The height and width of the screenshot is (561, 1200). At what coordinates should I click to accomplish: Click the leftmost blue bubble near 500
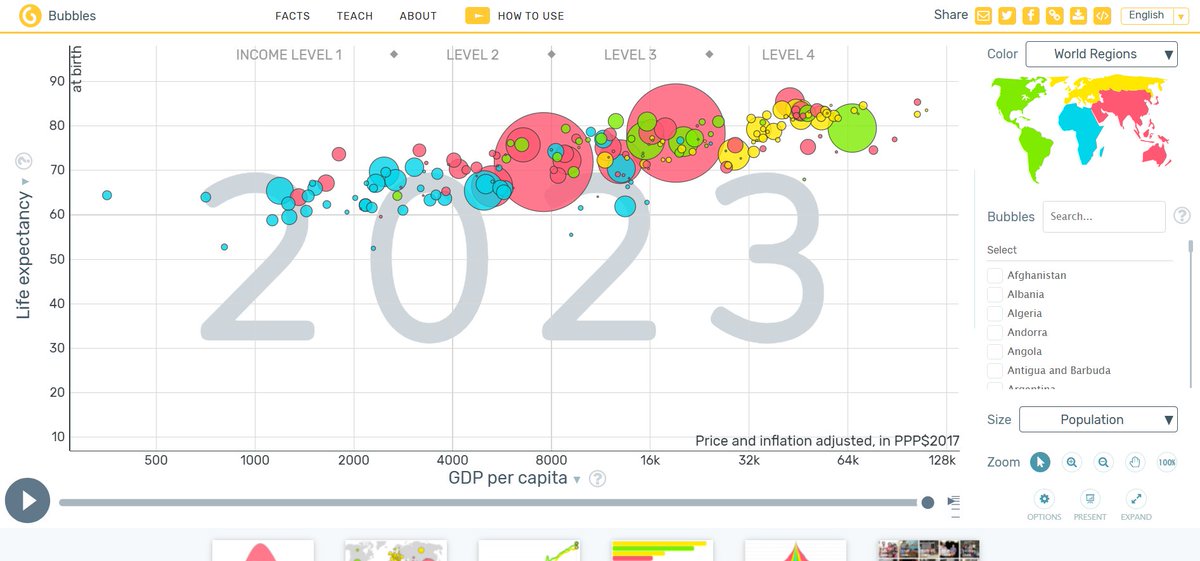107,195
